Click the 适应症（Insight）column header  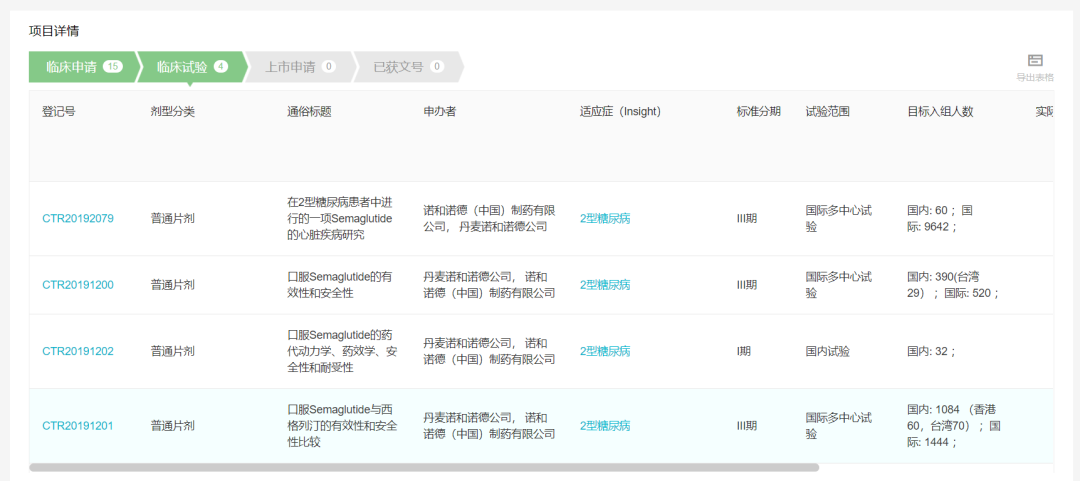[x=620, y=112]
